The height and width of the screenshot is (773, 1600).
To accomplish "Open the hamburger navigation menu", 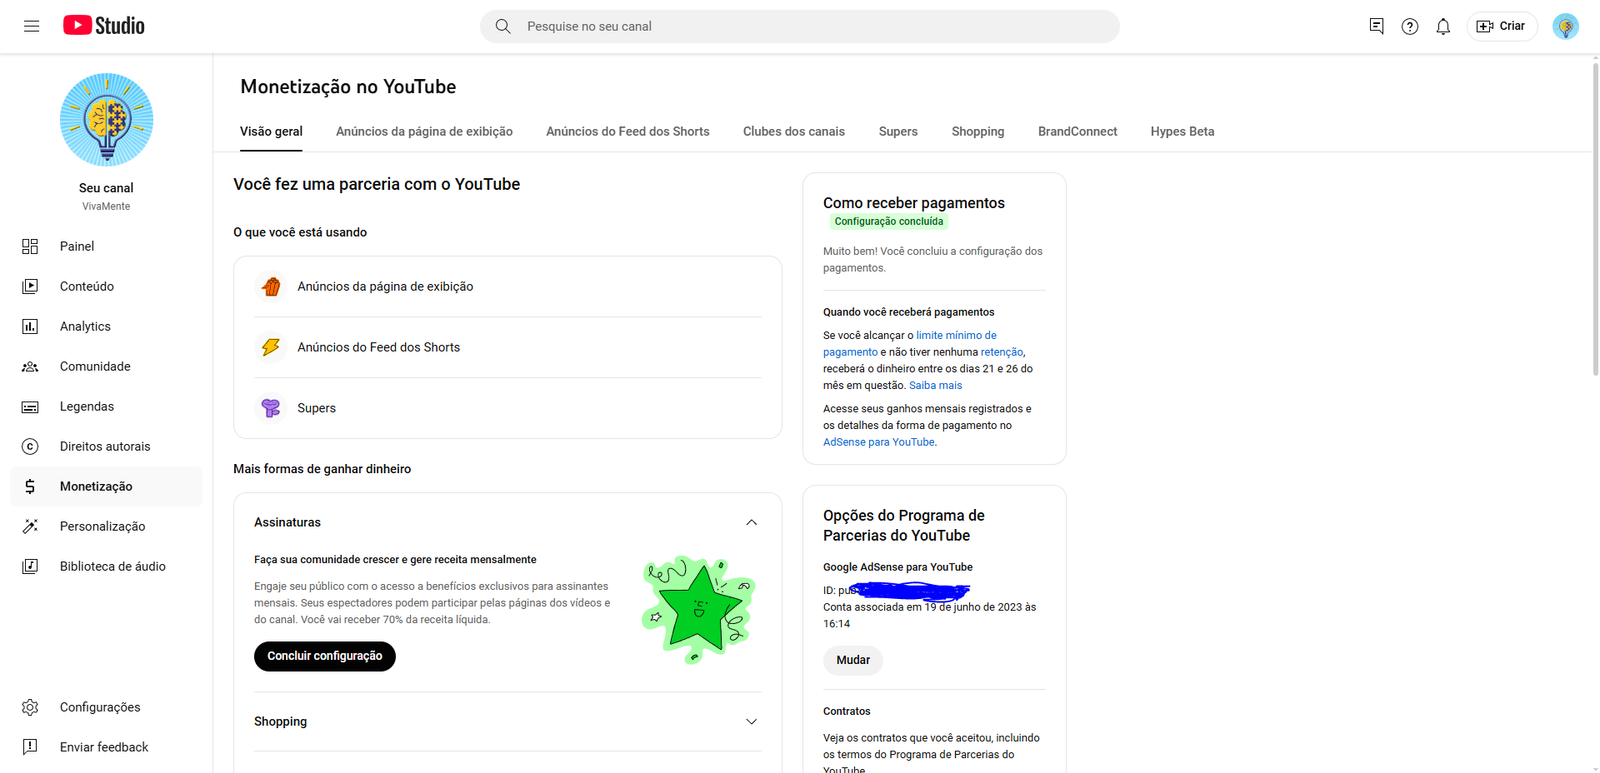I will [31, 26].
